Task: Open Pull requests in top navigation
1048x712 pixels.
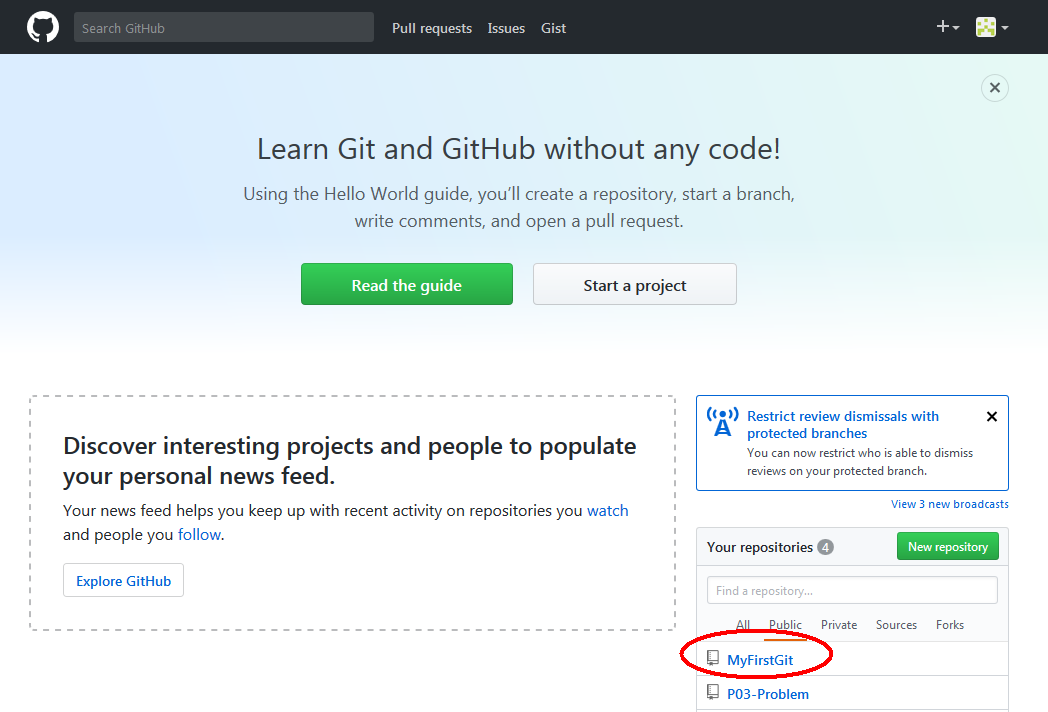Action: coord(431,28)
